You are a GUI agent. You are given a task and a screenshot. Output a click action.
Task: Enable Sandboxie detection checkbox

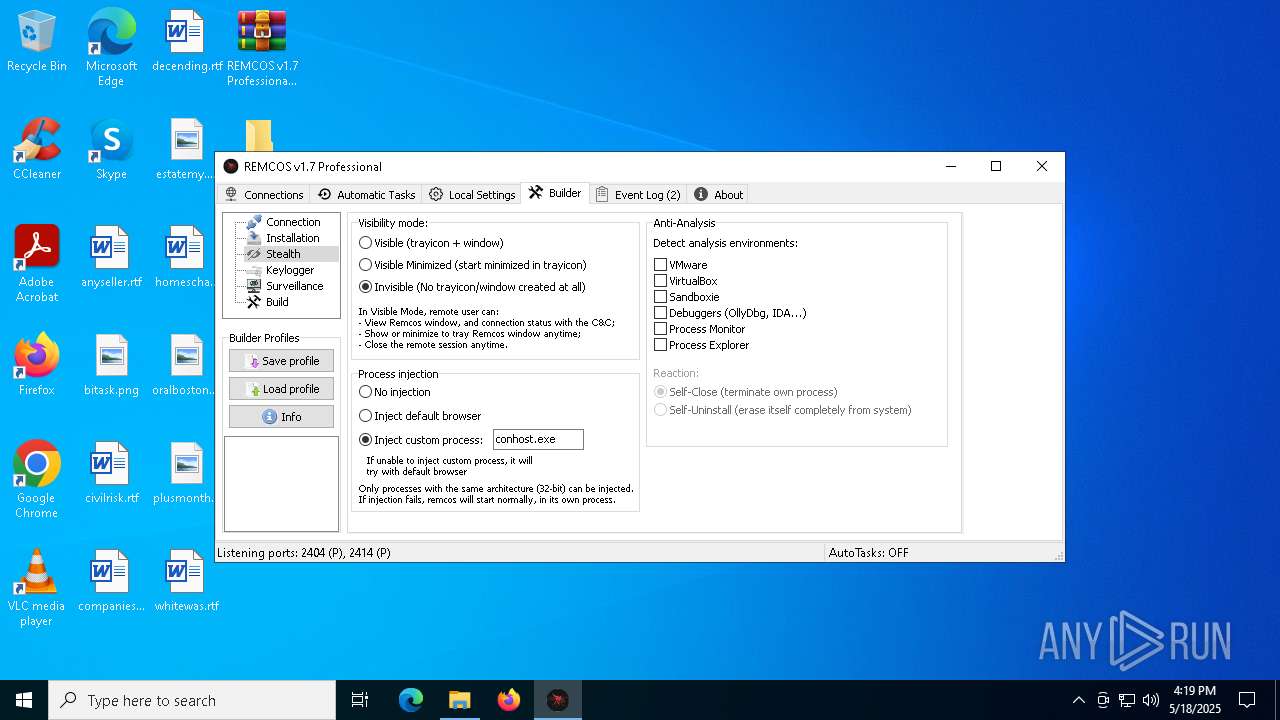coord(660,297)
